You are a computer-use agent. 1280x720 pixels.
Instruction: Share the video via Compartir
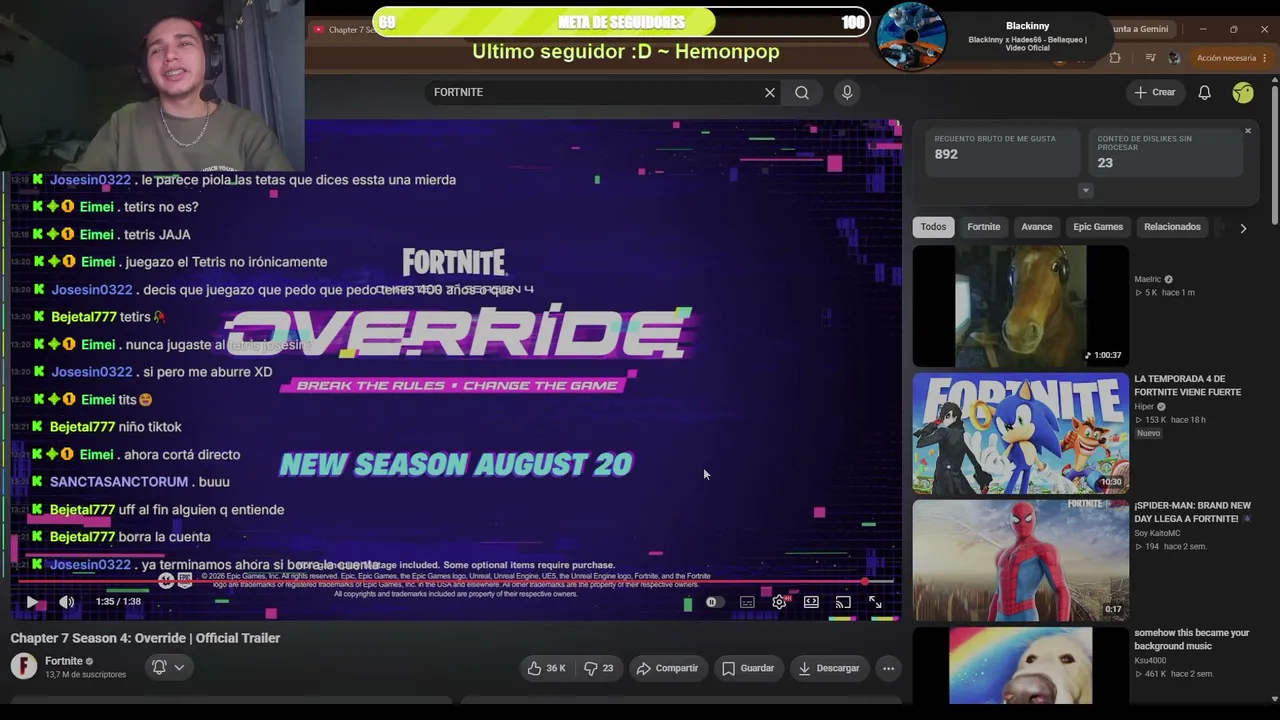click(x=667, y=668)
